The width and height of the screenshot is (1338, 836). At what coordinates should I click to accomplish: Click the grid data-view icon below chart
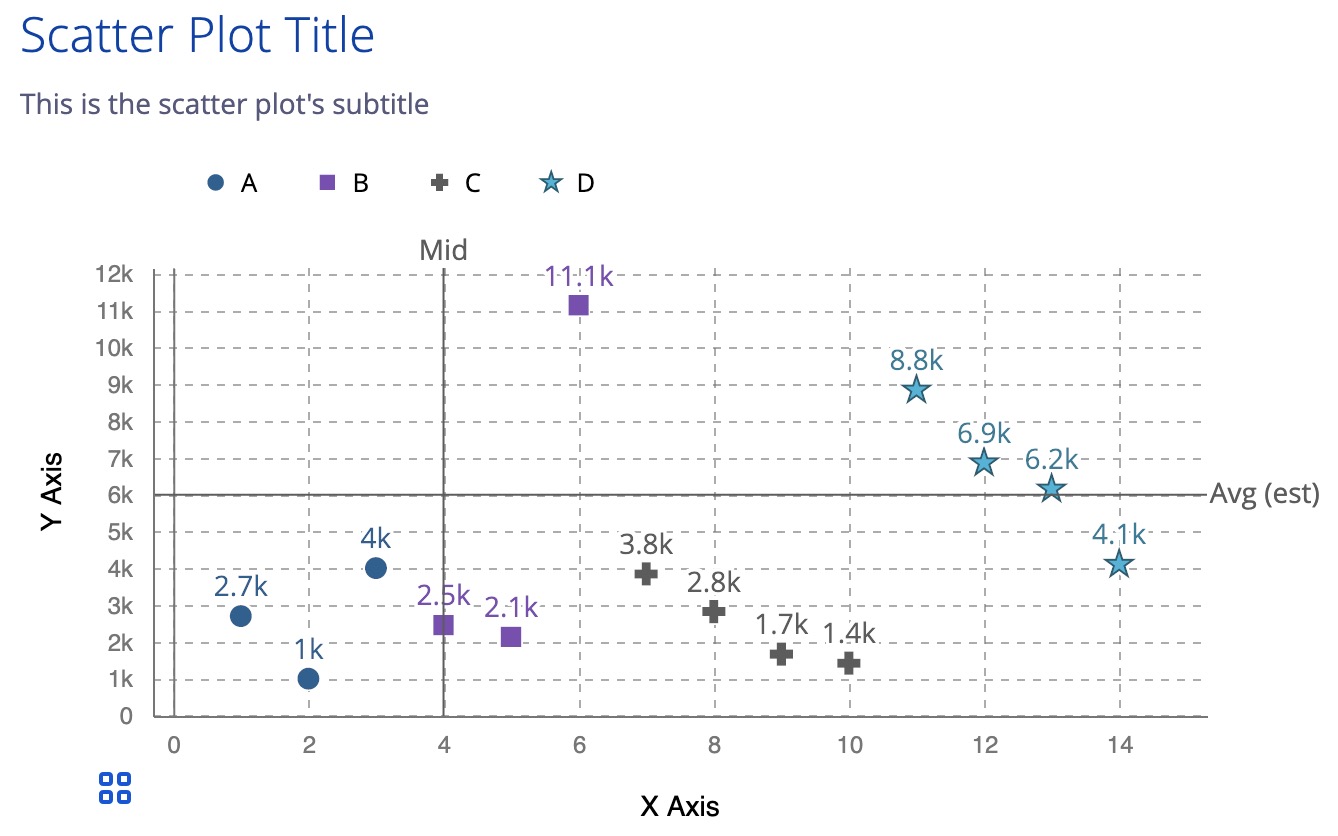tap(116, 788)
